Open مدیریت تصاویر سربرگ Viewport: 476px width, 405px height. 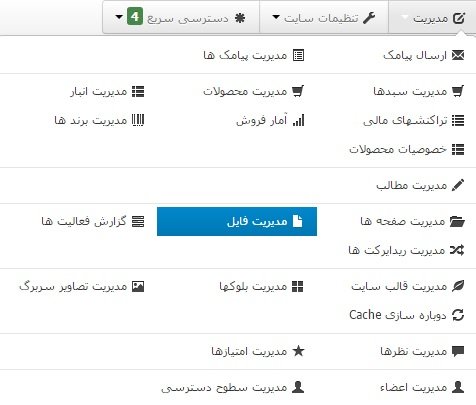[x=82, y=286]
